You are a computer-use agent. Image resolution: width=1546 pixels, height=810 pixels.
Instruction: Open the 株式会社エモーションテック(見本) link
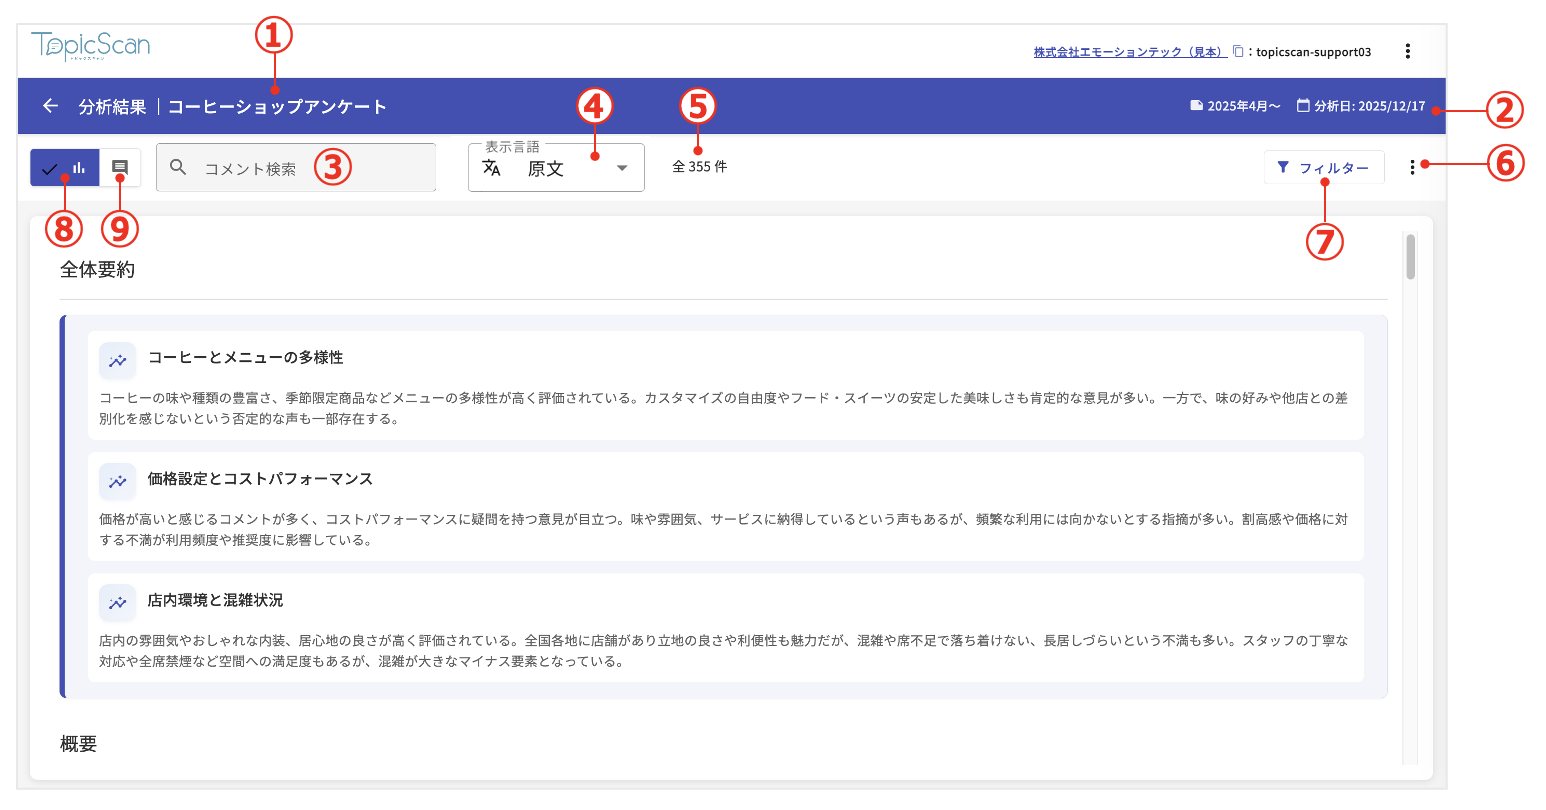tap(1128, 52)
